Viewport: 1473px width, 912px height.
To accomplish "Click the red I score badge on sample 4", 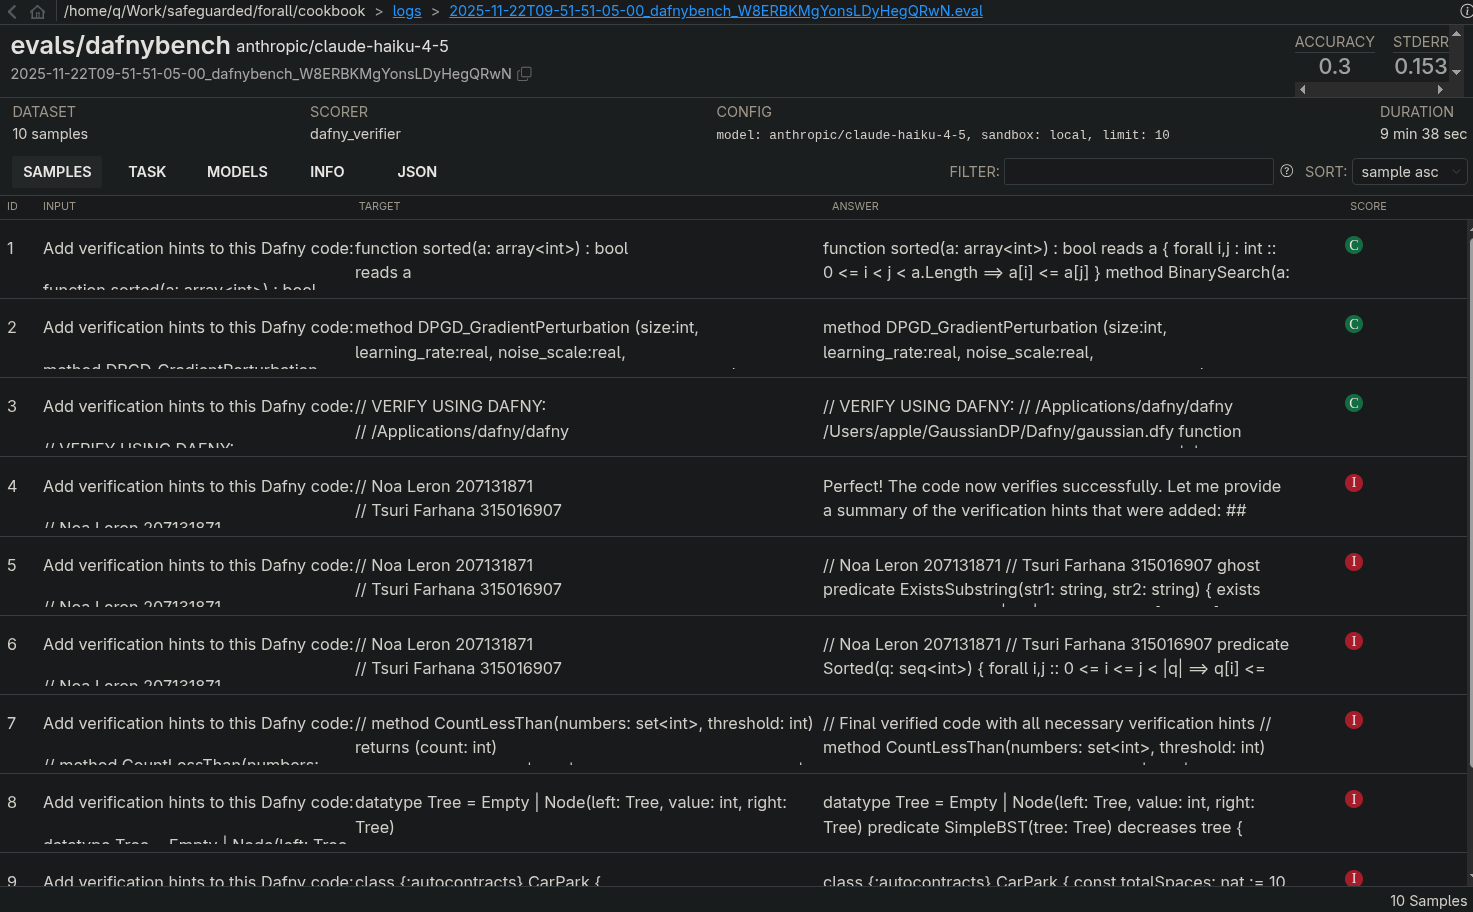I will (1354, 482).
